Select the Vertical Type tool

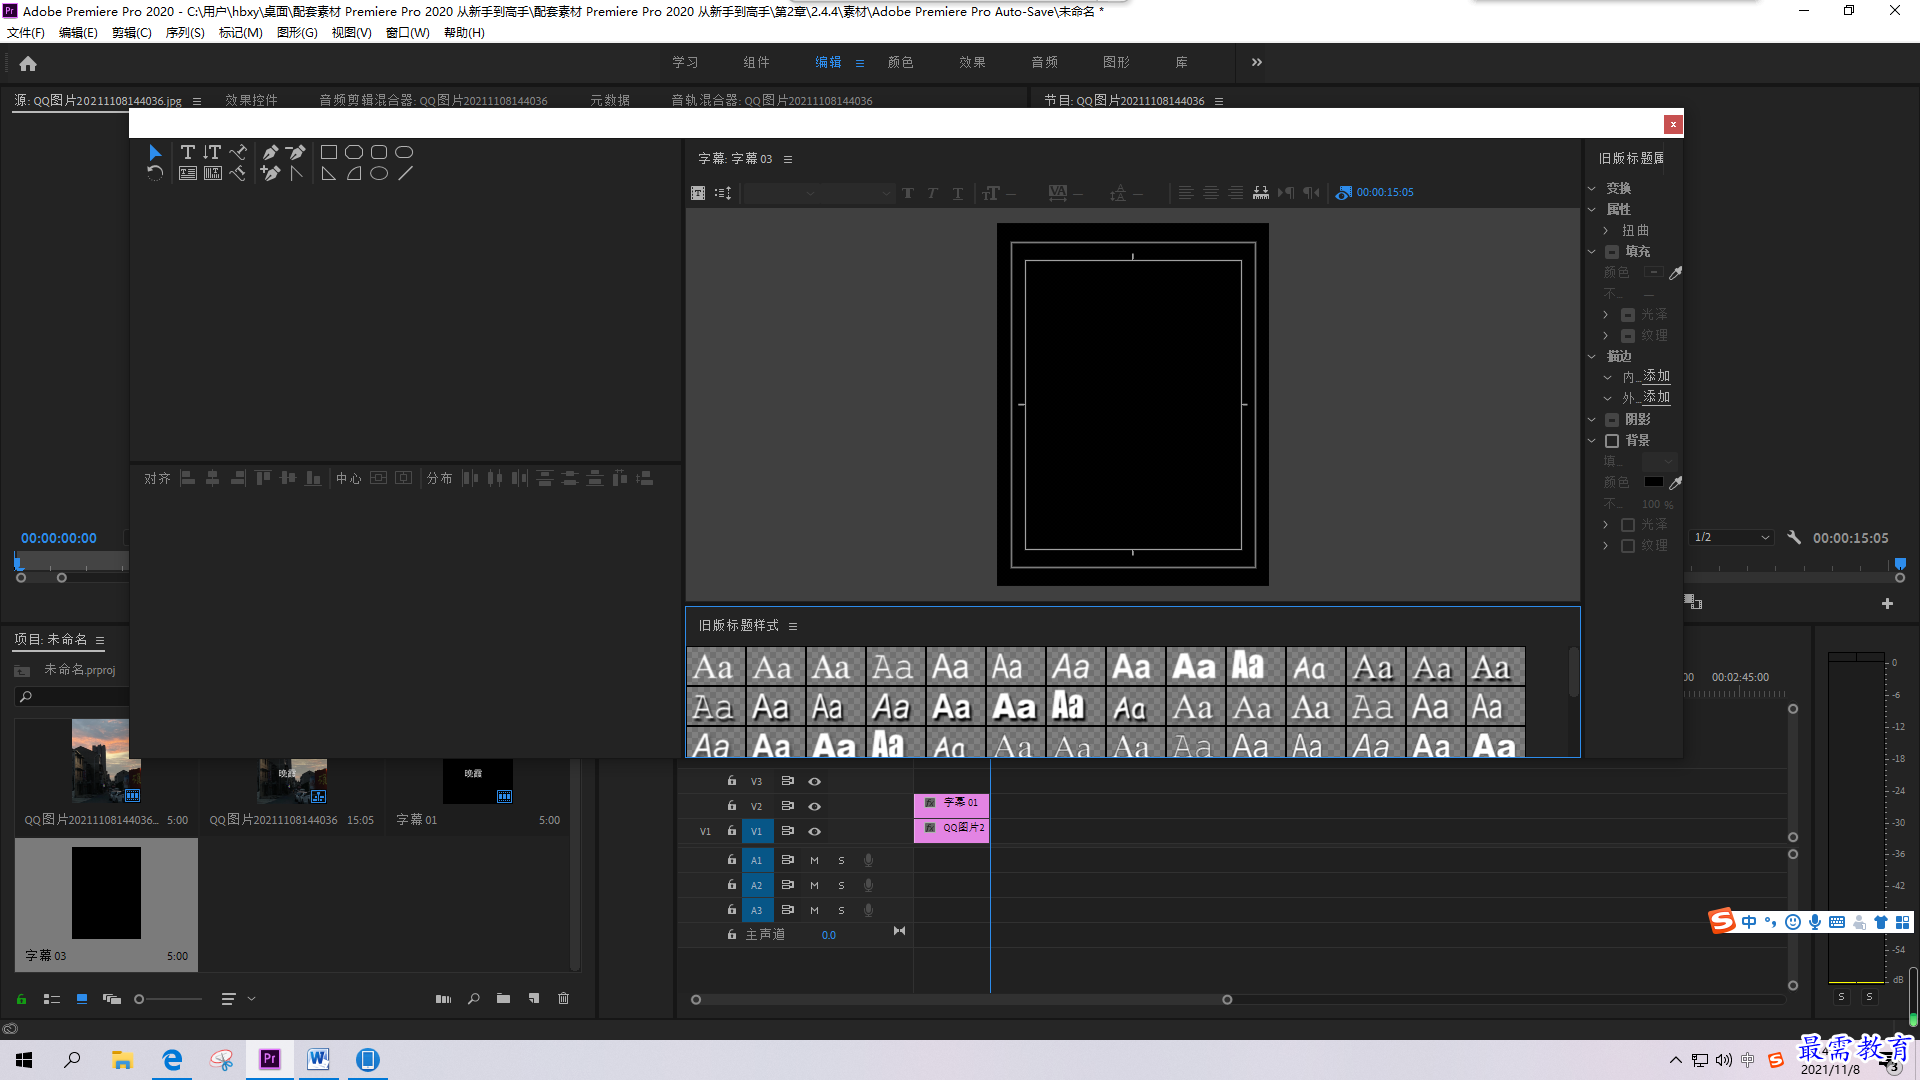(x=212, y=152)
